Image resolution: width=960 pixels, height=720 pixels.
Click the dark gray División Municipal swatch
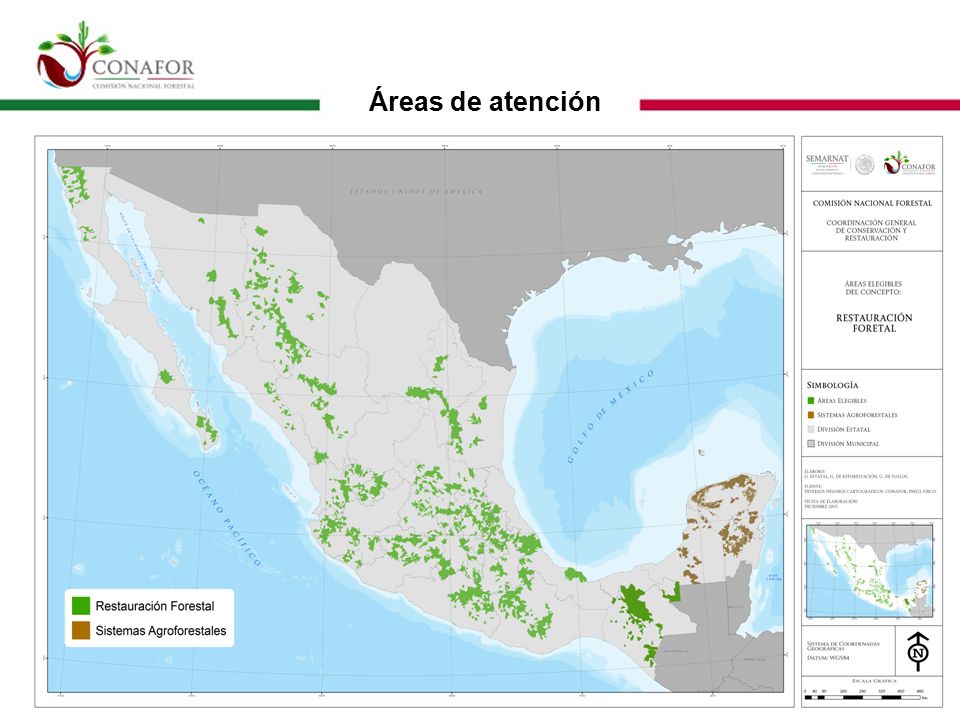811,444
